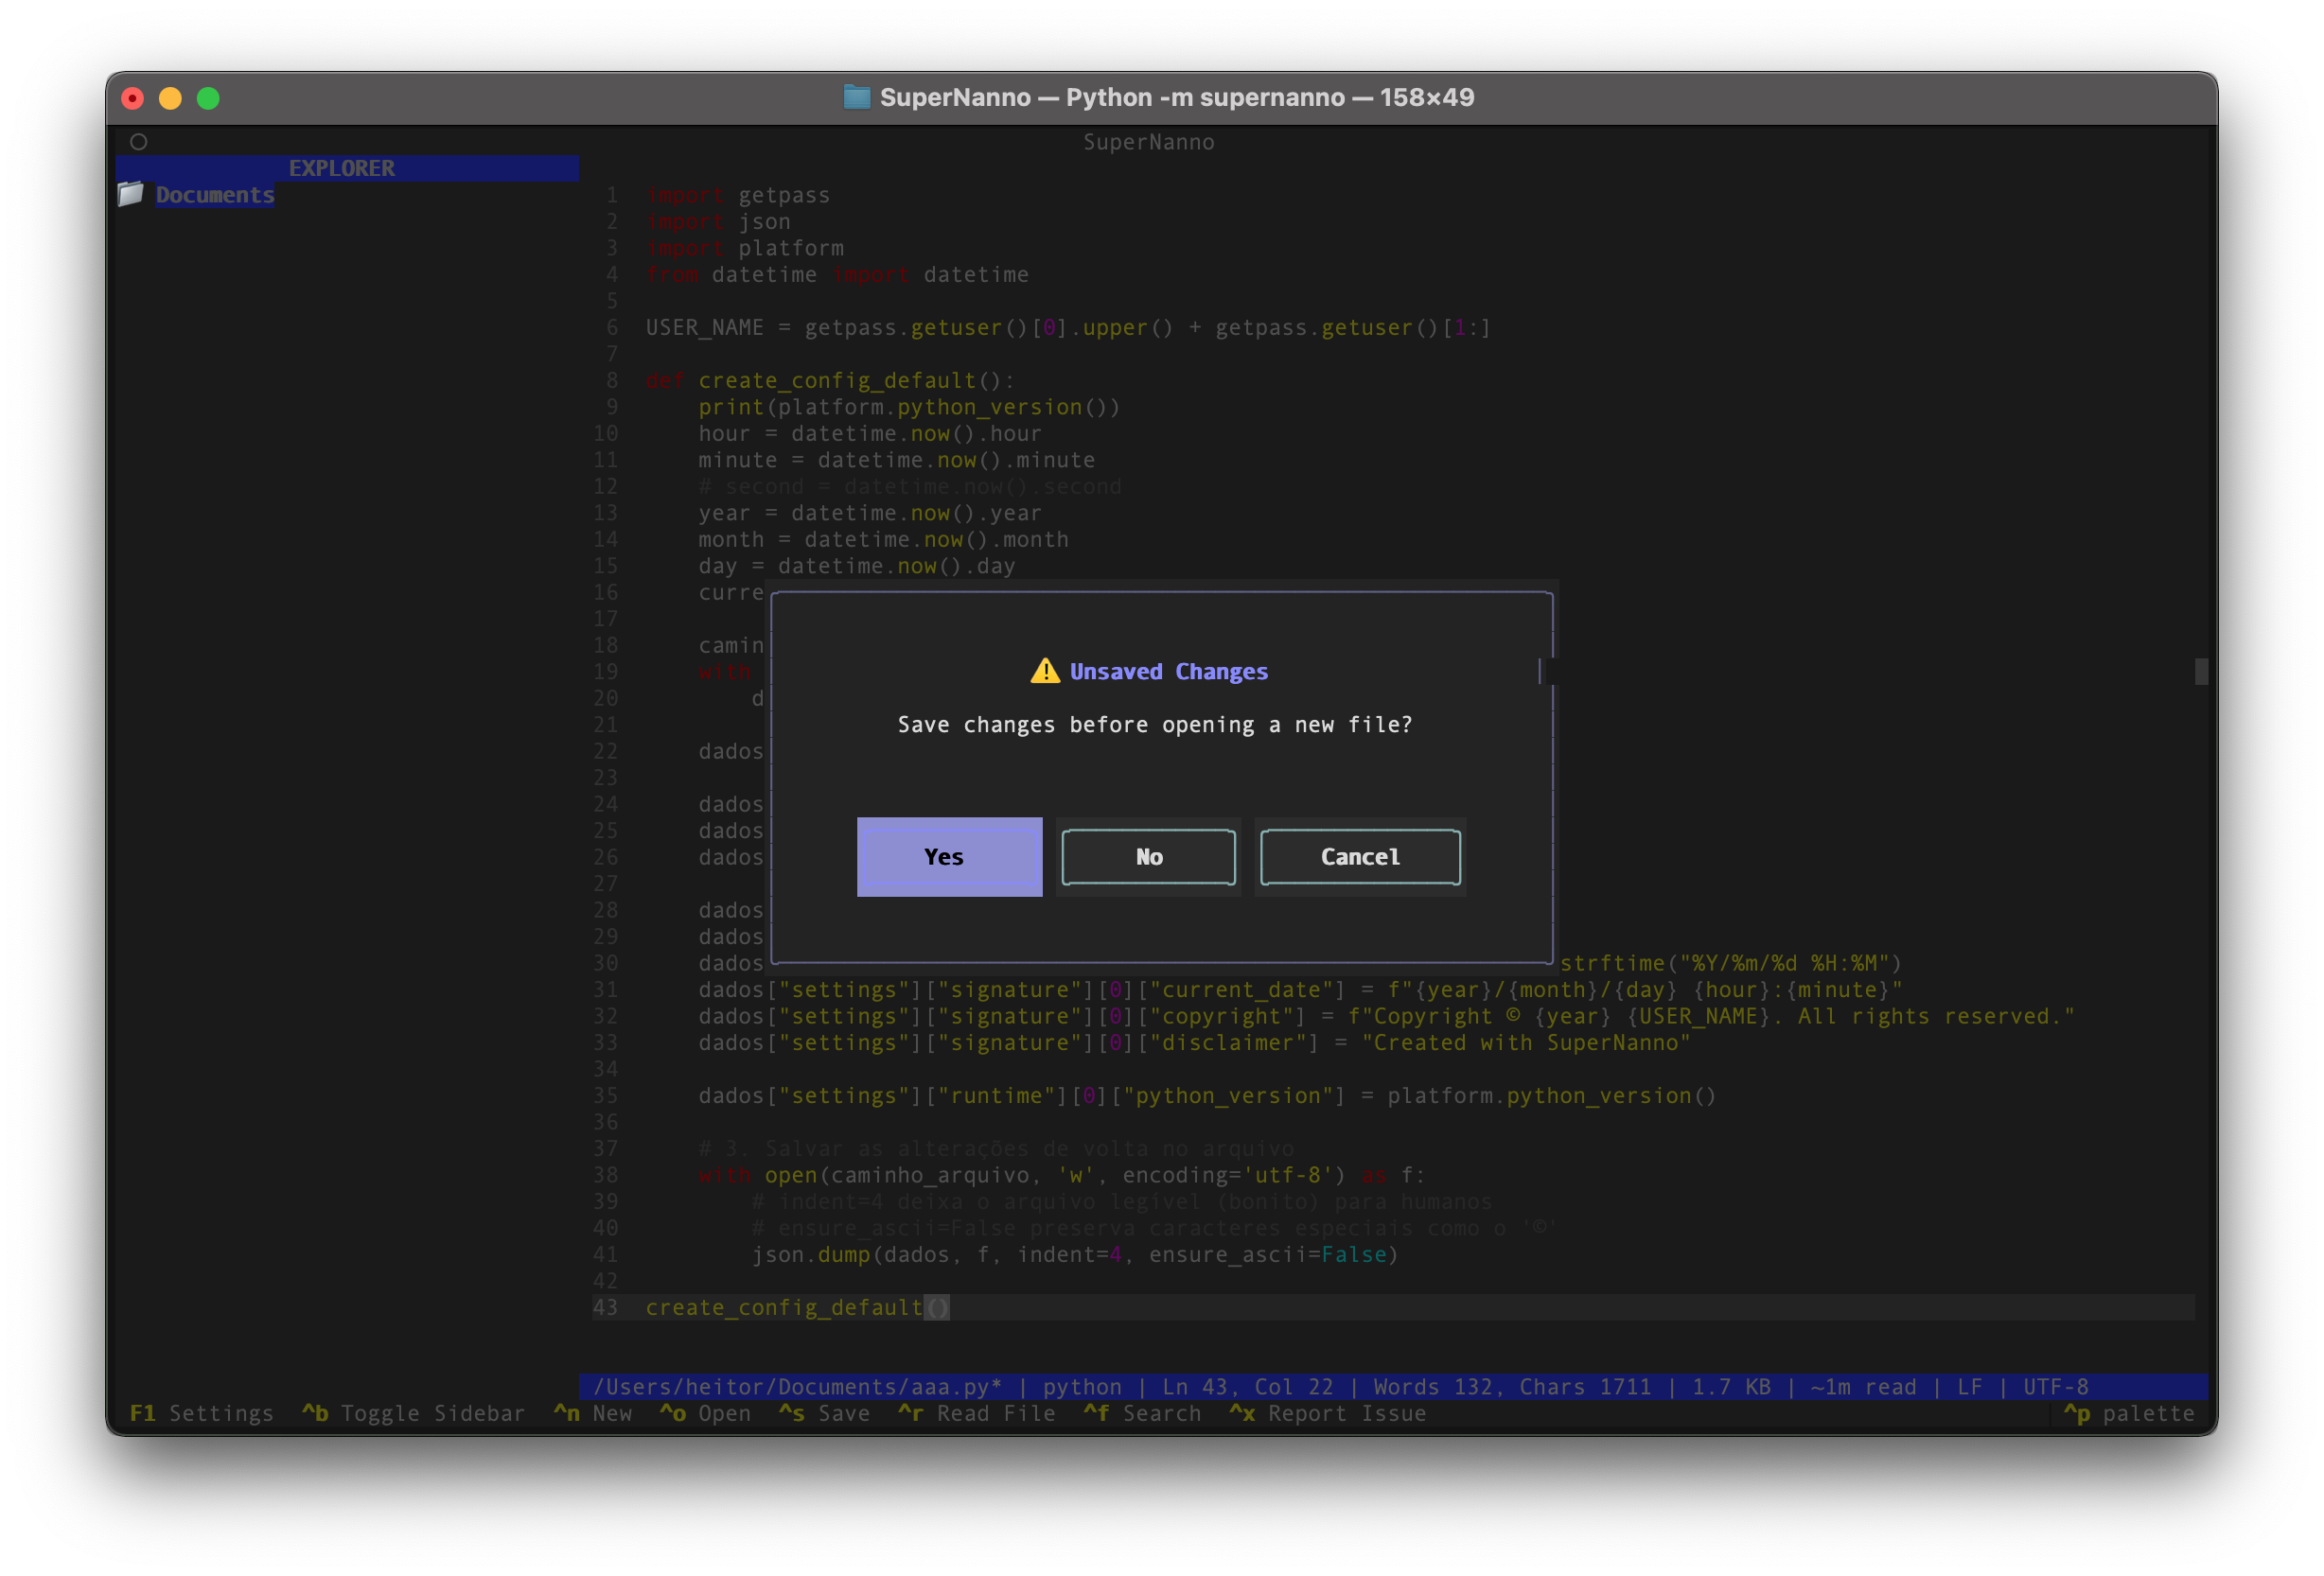The height and width of the screenshot is (1576, 2324).
Task: Click the ^n New footer shortcut
Action: (x=593, y=1413)
